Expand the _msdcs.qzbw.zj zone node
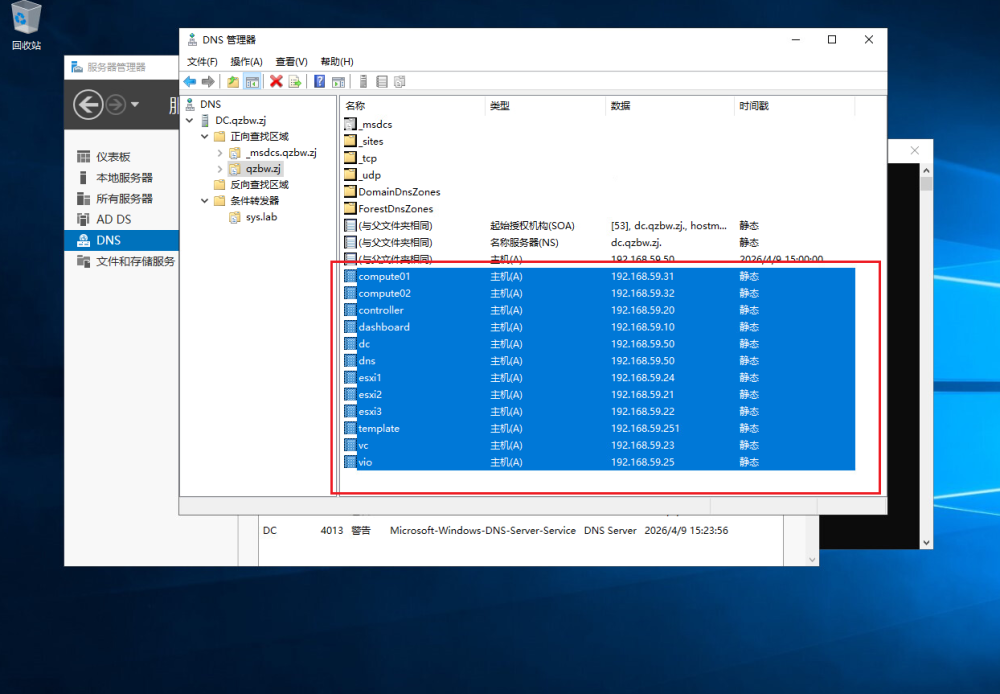The height and width of the screenshot is (694, 1000). point(219,153)
